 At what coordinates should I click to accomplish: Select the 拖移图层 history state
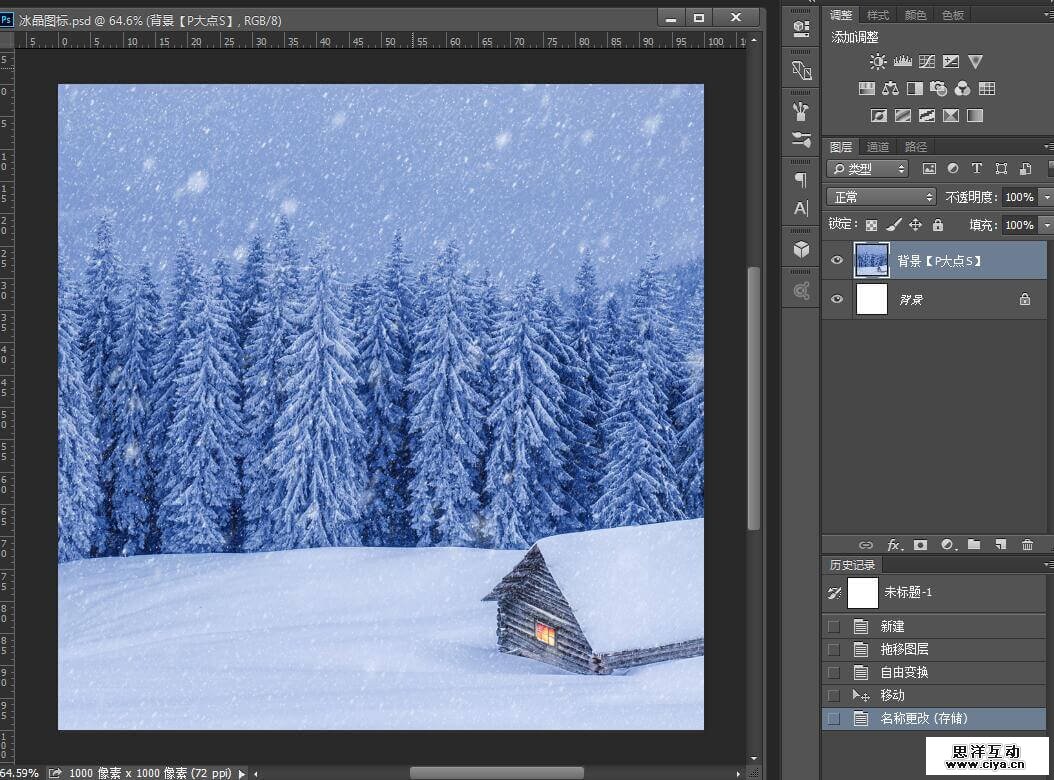point(904,649)
